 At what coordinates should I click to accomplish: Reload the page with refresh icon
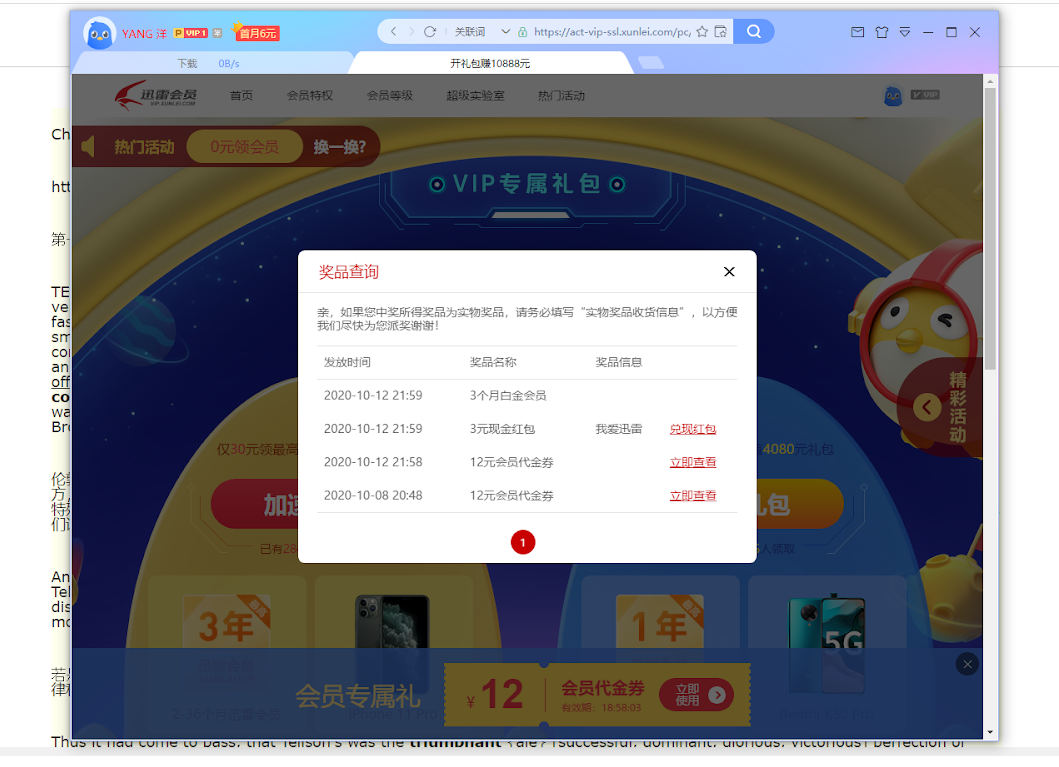[430, 32]
